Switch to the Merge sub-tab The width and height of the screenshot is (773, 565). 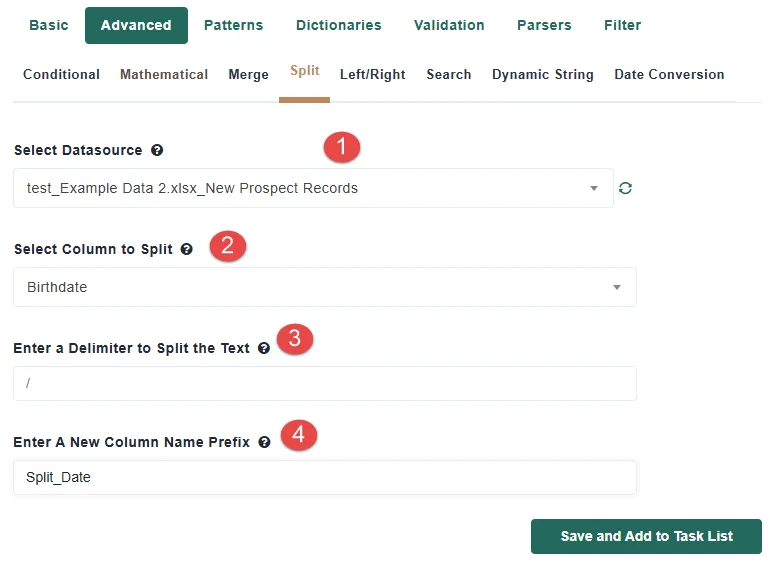coord(248,74)
